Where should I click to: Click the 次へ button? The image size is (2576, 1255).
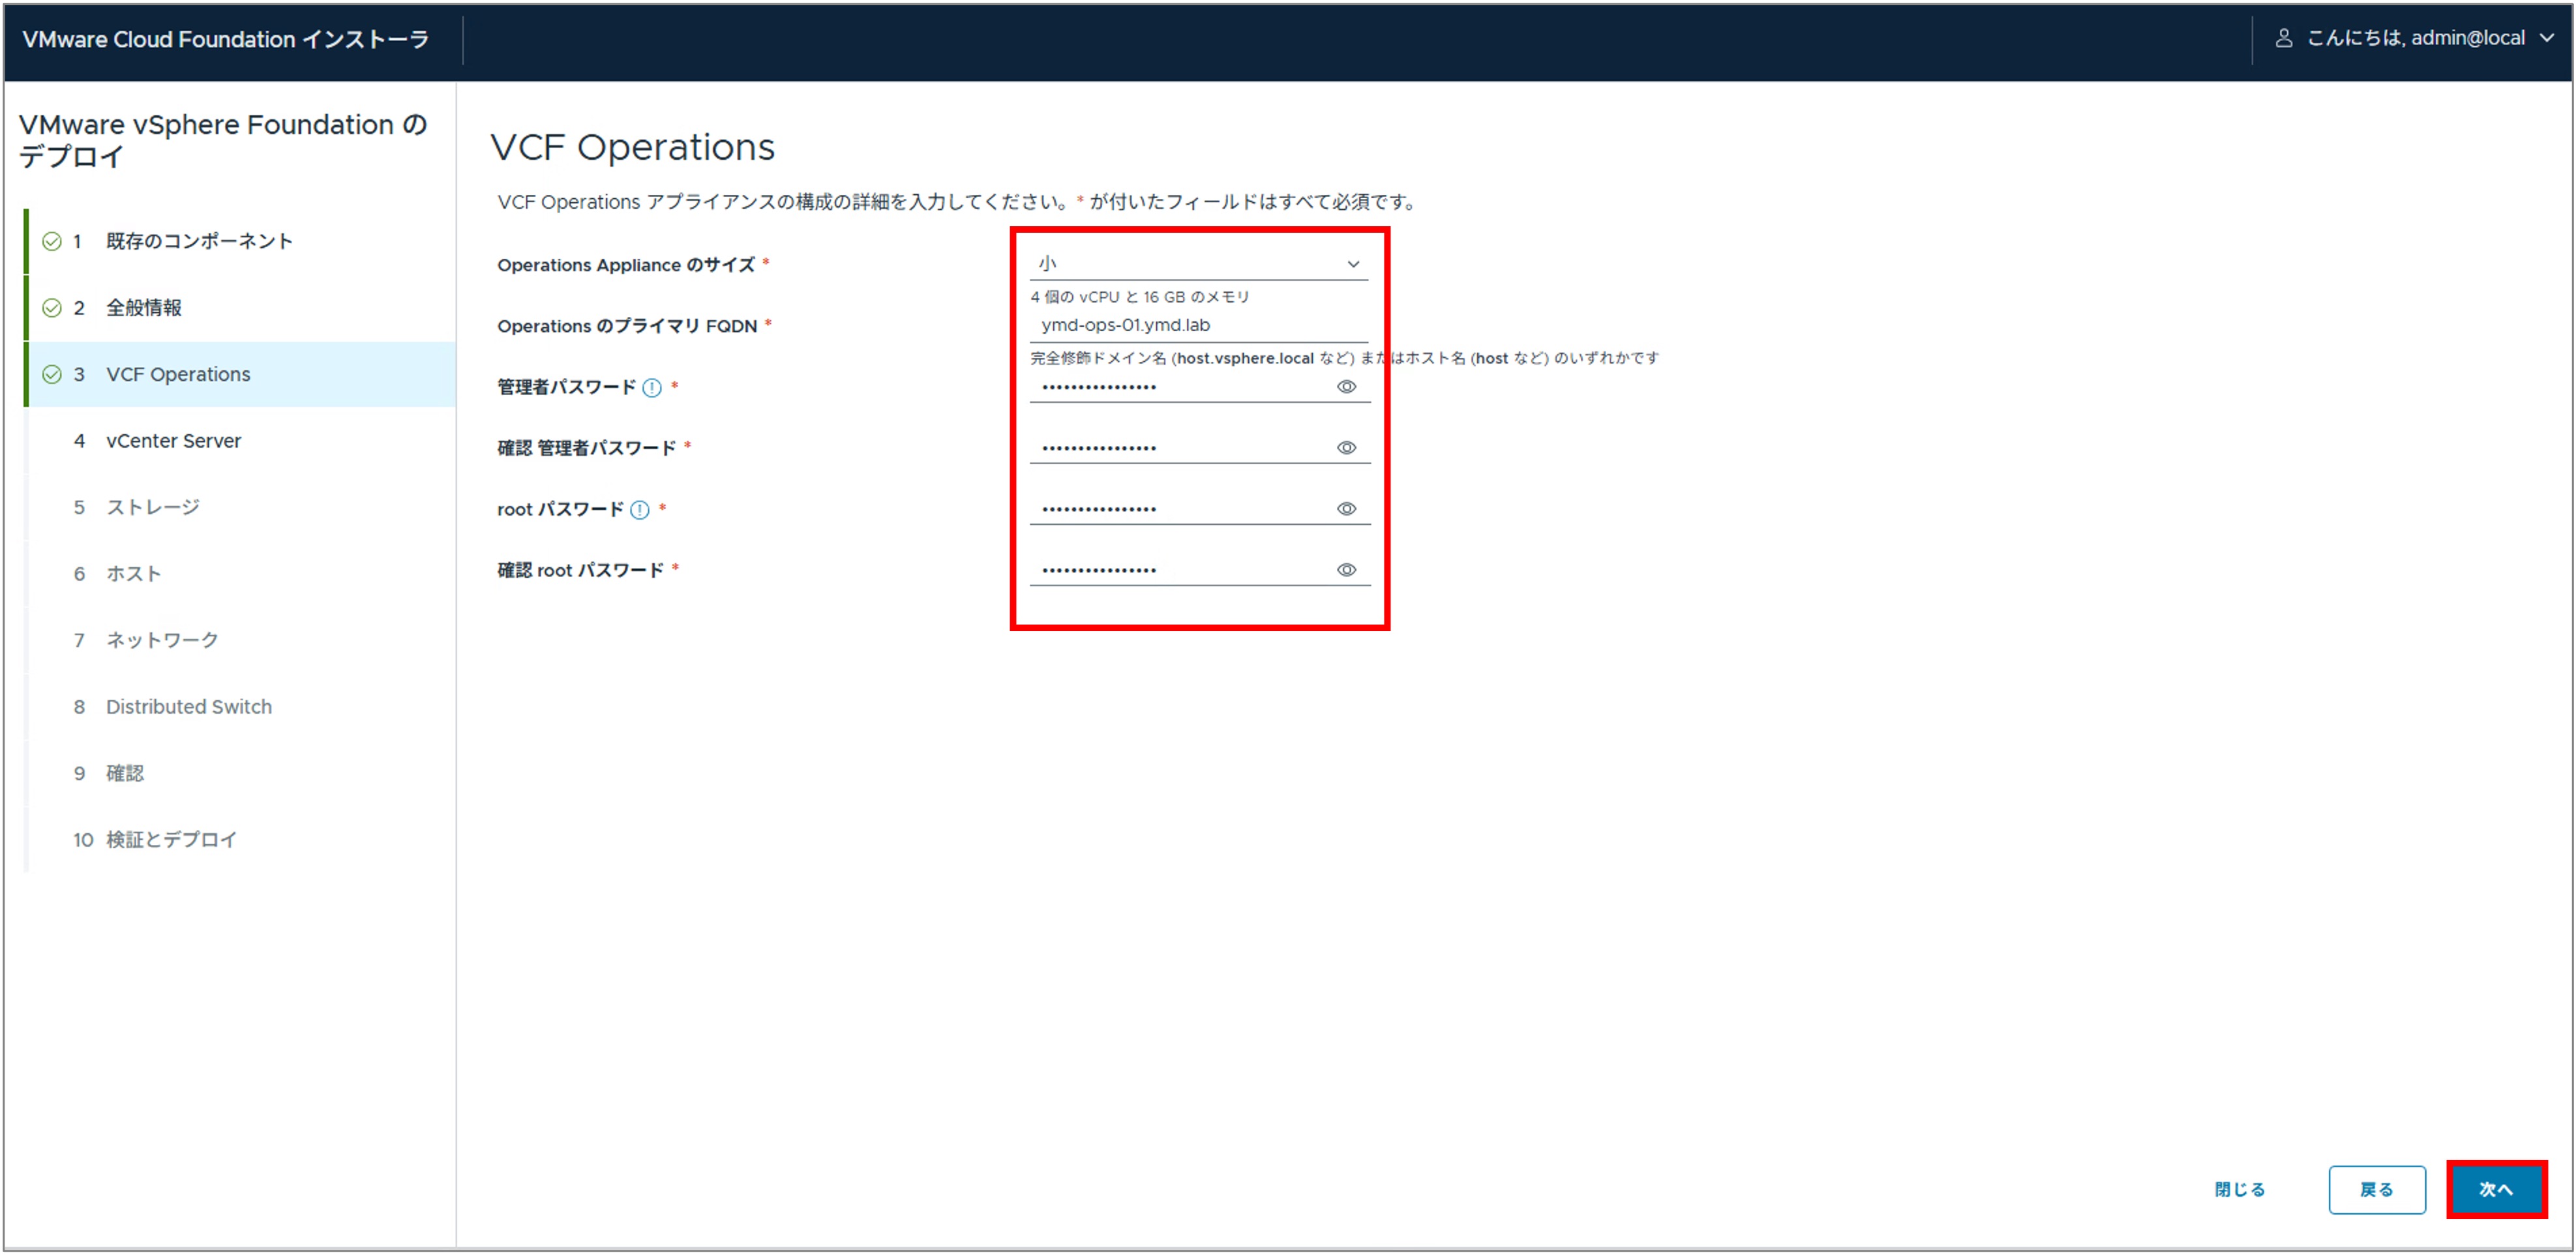point(2496,1190)
